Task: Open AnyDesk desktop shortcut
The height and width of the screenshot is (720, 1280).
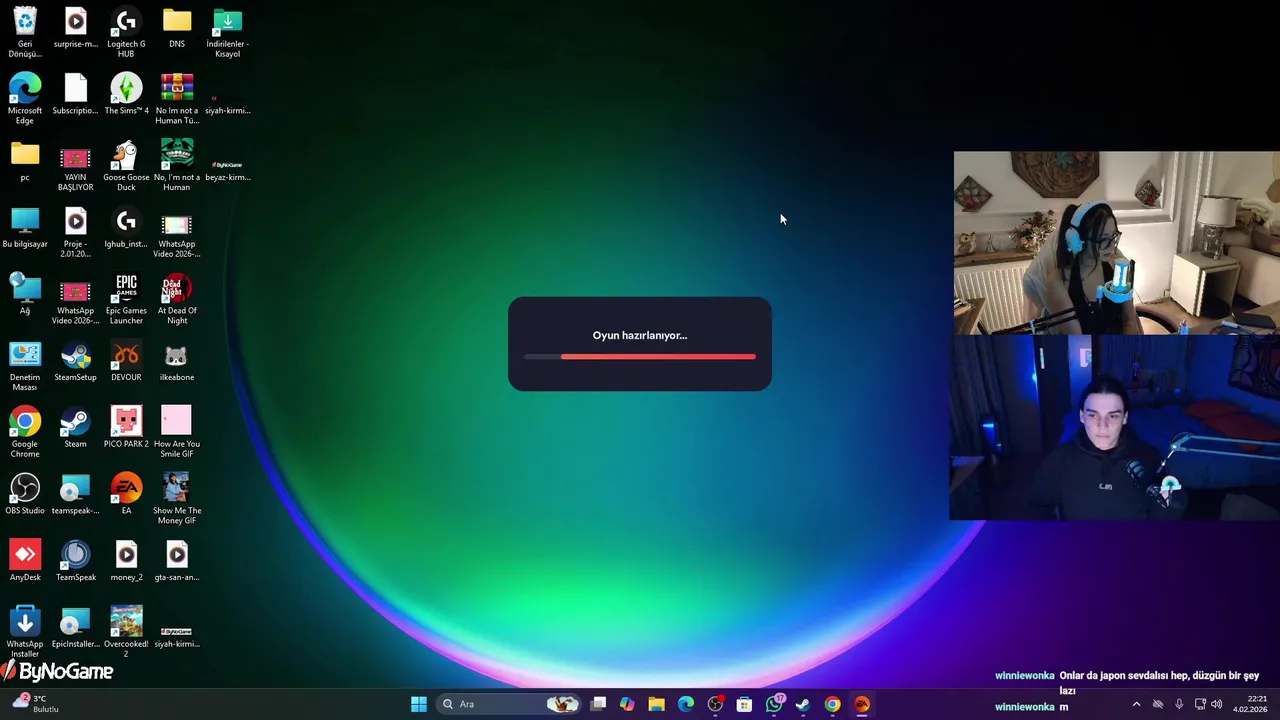Action: click(x=25, y=562)
